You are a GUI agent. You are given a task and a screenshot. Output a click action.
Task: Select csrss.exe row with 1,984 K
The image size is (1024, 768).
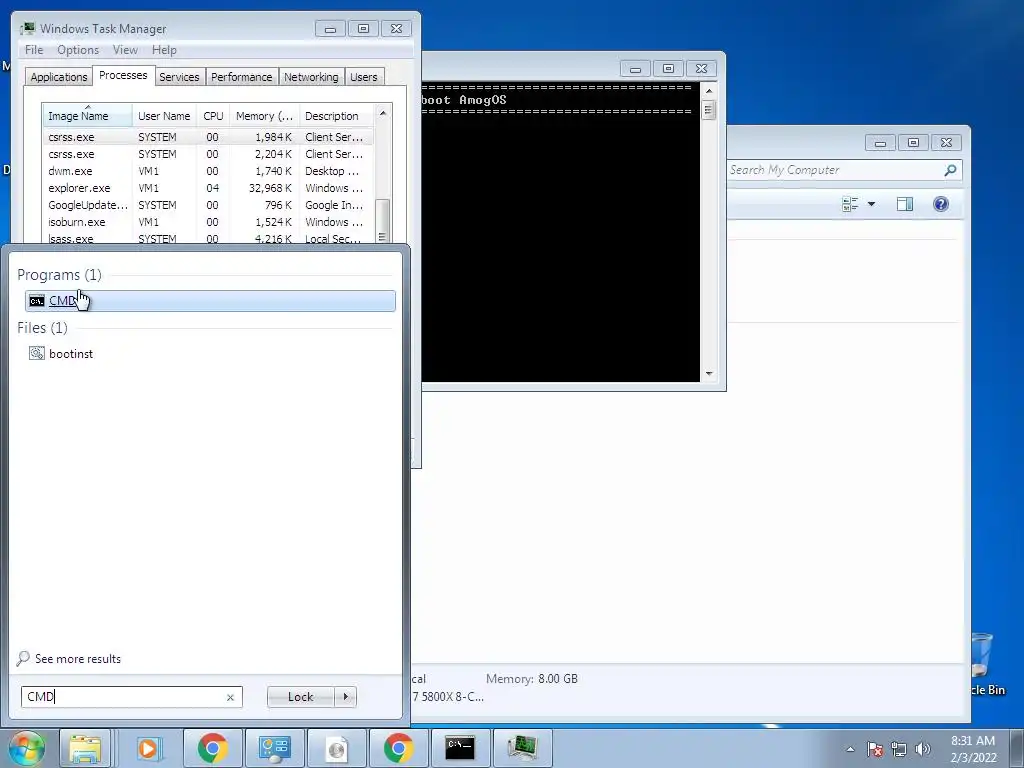coord(208,137)
